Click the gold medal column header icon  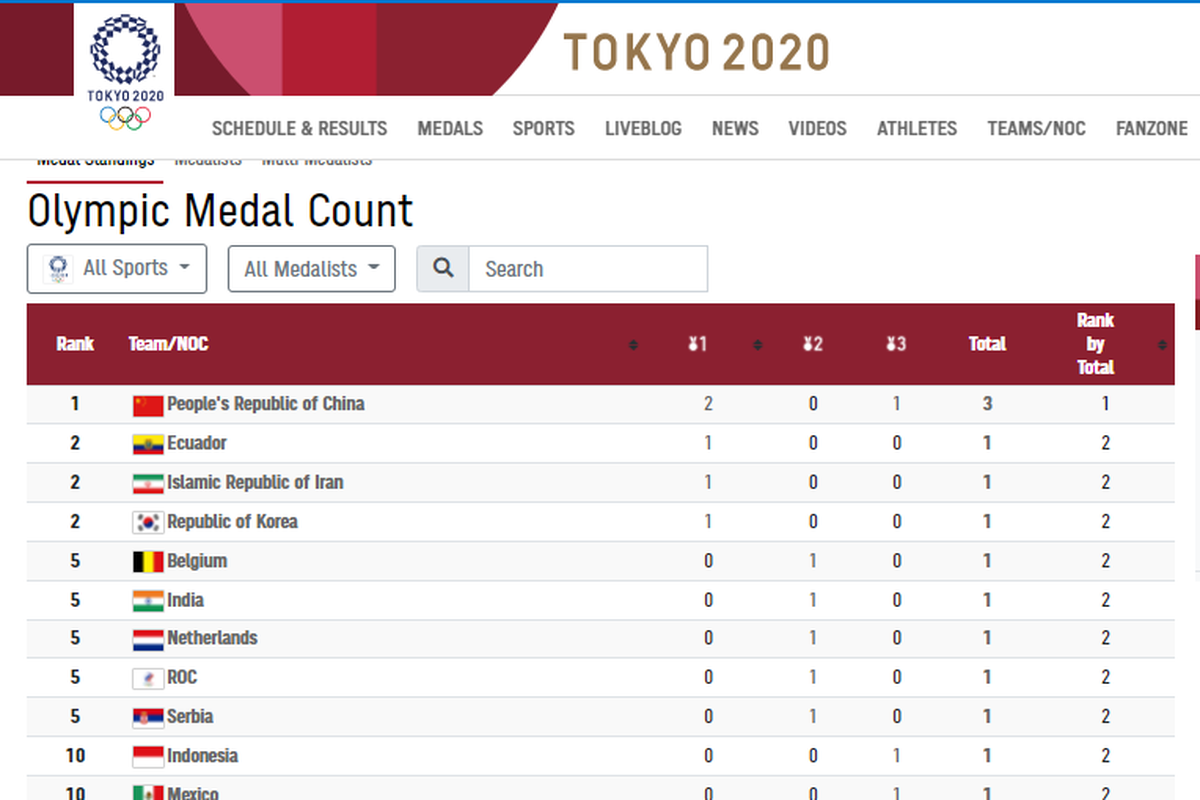click(698, 344)
